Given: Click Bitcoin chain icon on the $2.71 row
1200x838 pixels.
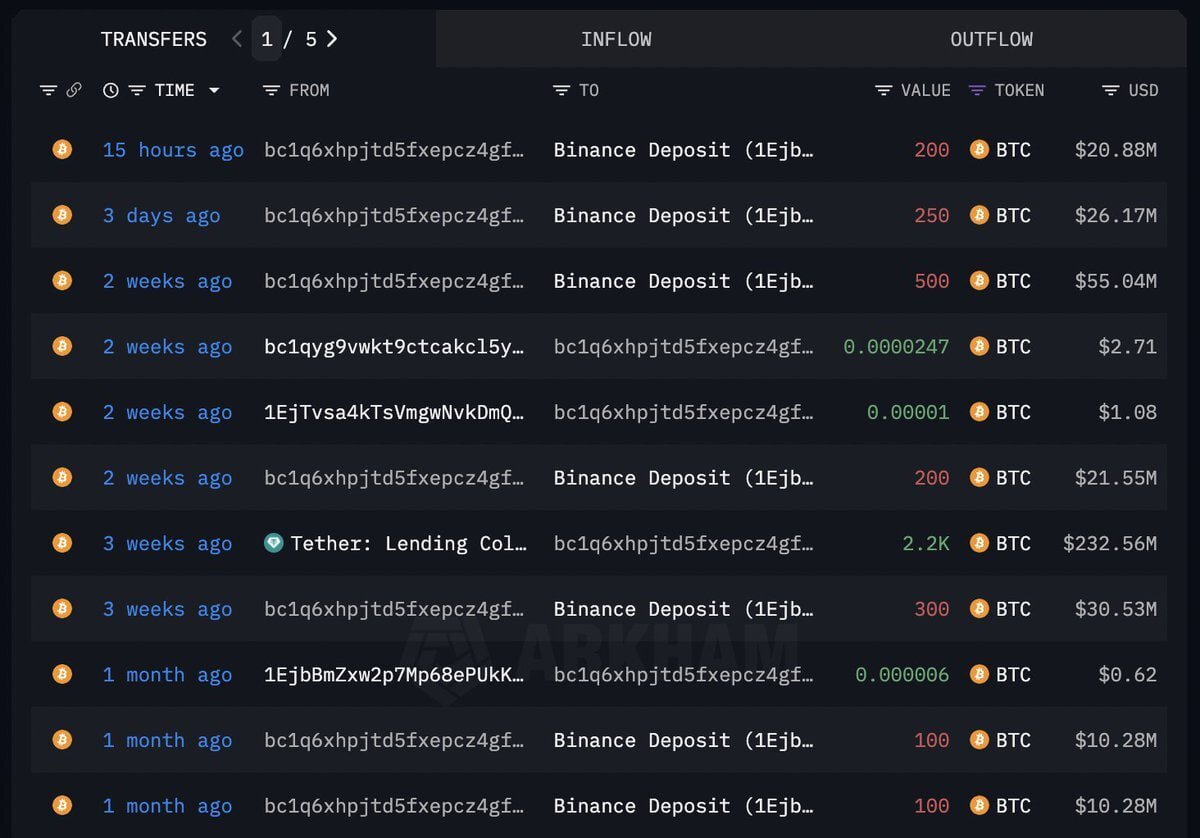Looking at the screenshot, I should point(62,346).
